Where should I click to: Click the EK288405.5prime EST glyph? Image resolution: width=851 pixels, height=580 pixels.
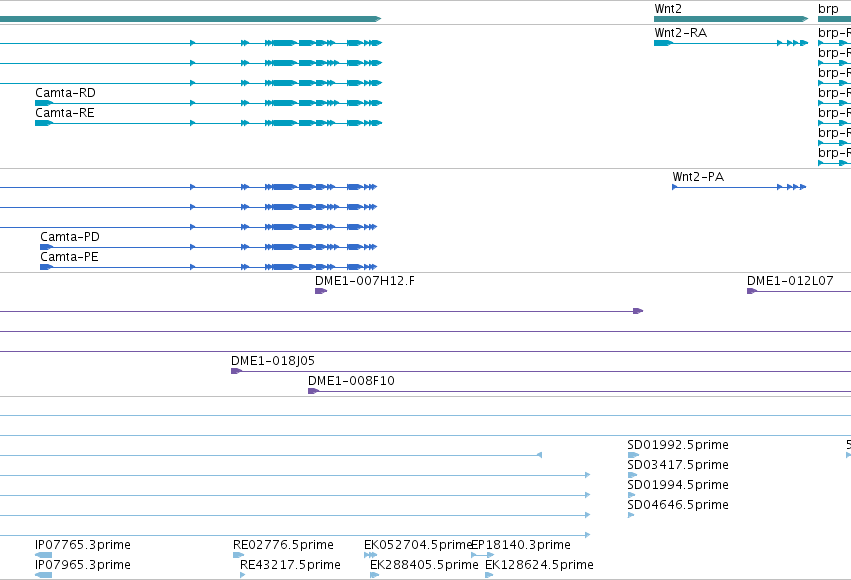374,575
